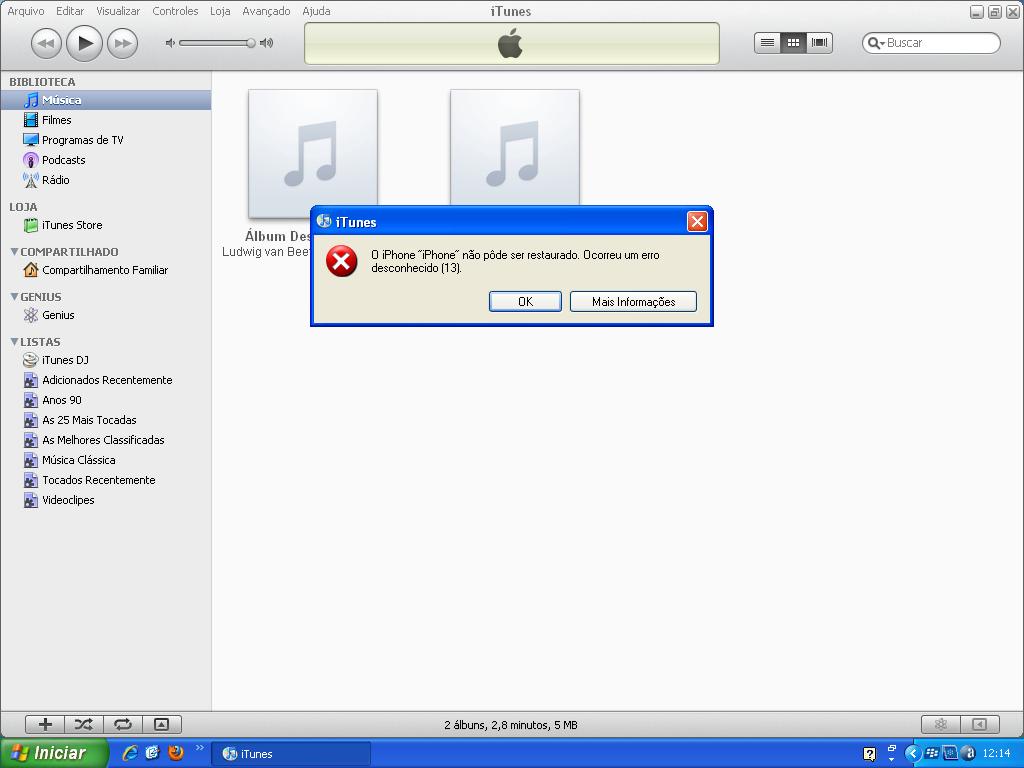Image resolution: width=1024 pixels, height=768 pixels.
Task: Switch to list view
Action: (767, 43)
